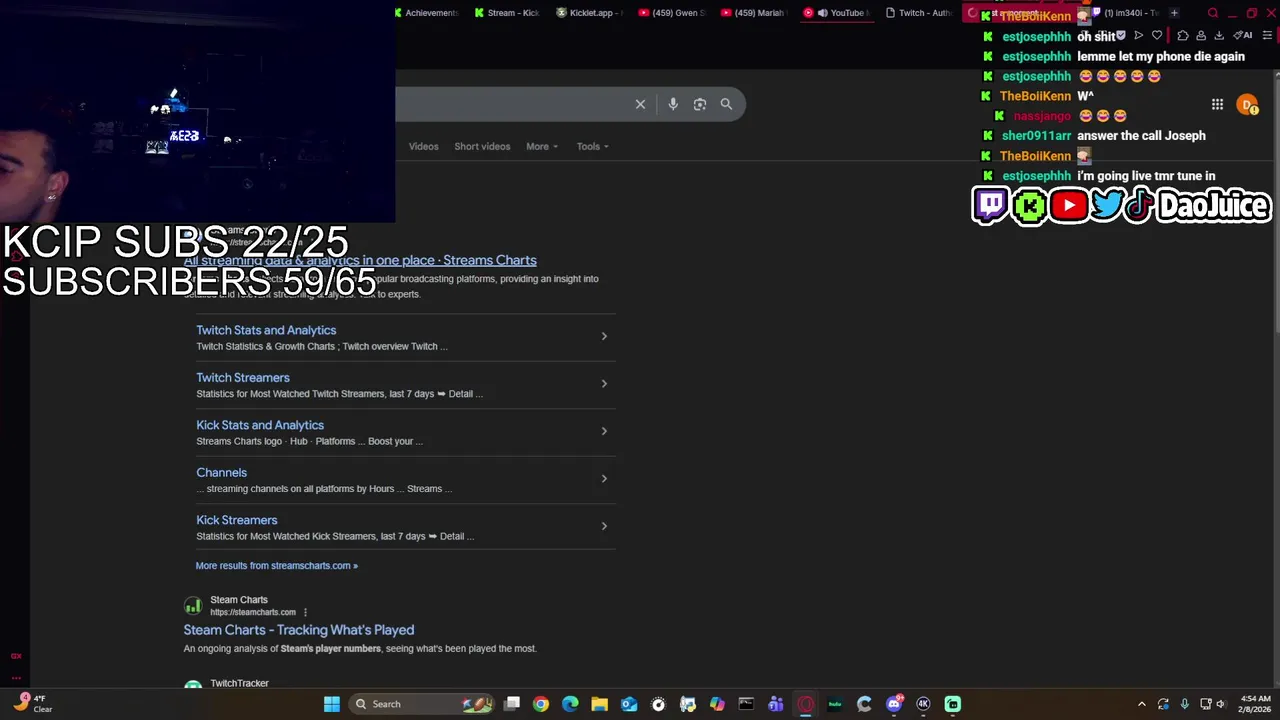Open the Windows Start menu
Viewport: 1280px width, 720px height.
pyautogui.click(x=331, y=704)
